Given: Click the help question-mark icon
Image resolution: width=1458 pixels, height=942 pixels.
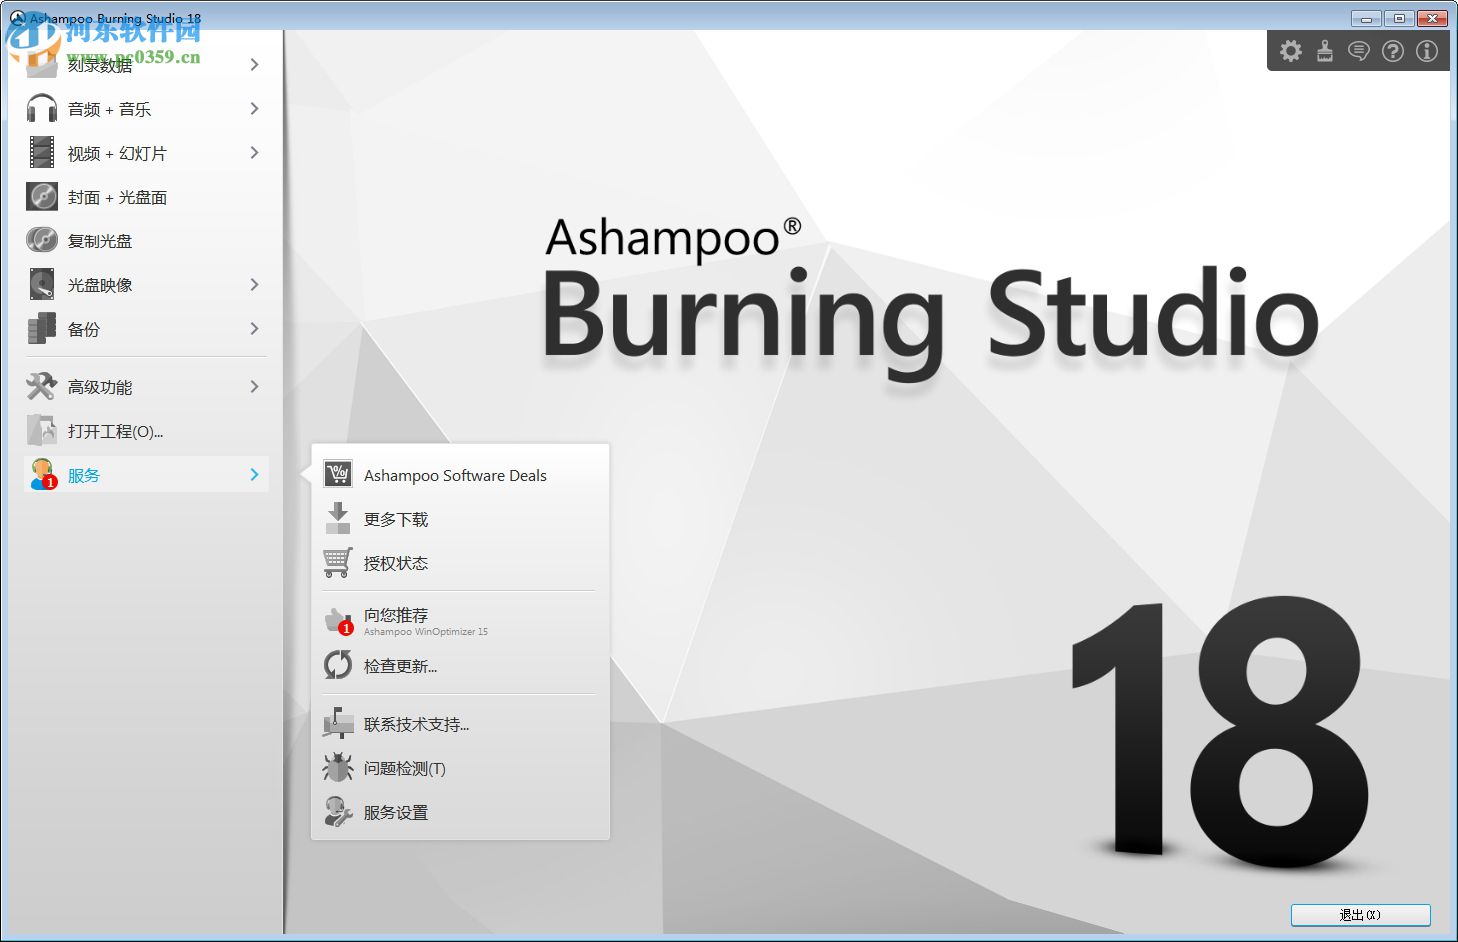Looking at the screenshot, I should 1393,50.
